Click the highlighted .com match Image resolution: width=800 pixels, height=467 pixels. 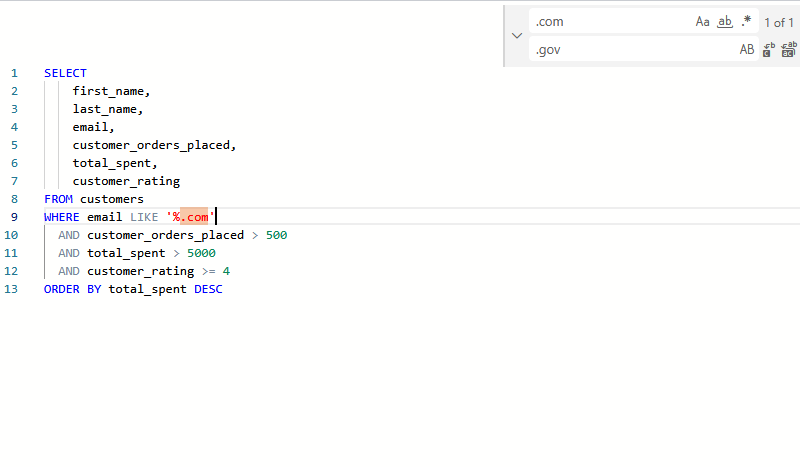(194, 217)
